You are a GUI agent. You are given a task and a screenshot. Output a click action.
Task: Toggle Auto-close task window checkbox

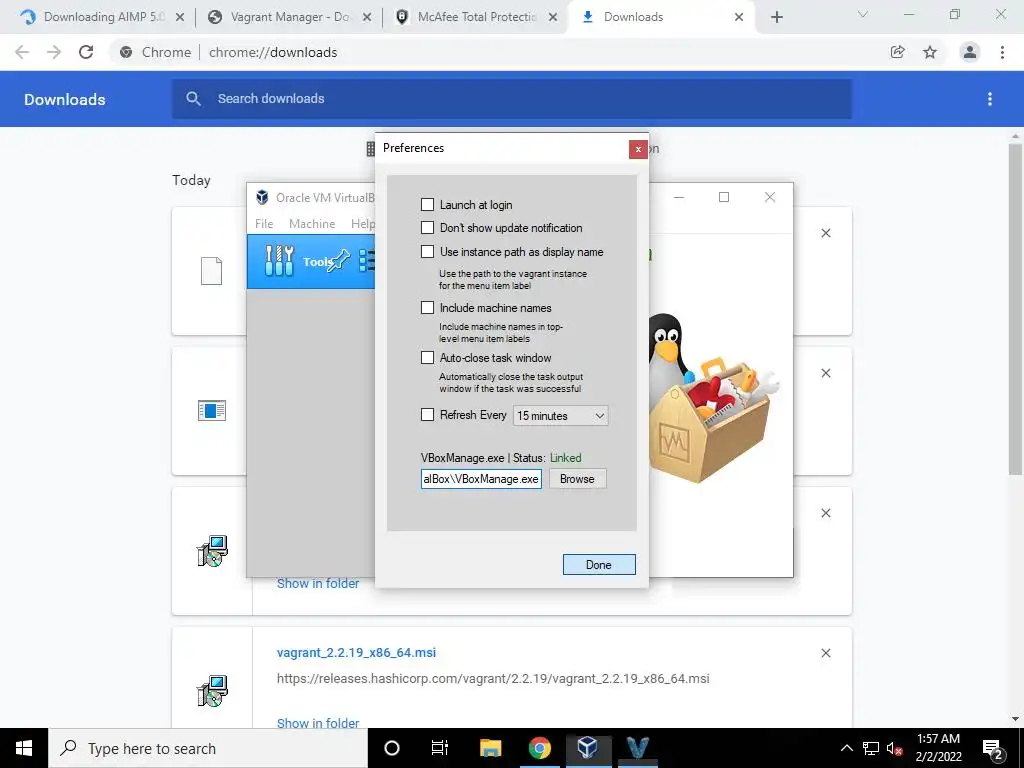(427, 357)
